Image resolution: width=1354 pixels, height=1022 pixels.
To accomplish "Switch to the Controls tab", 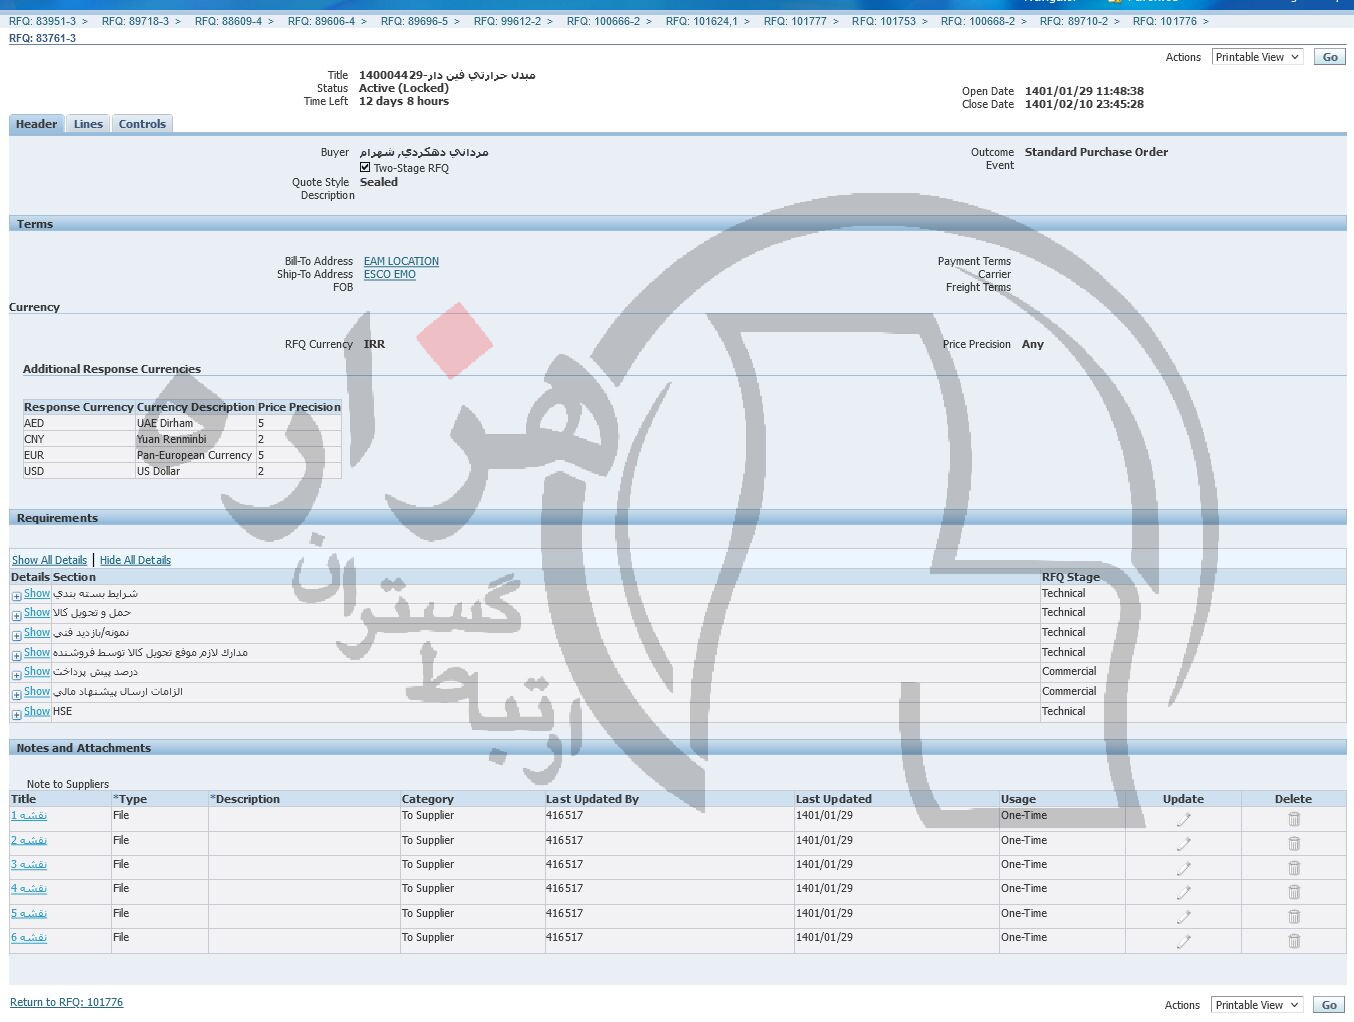I will click(x=142, y=124).
